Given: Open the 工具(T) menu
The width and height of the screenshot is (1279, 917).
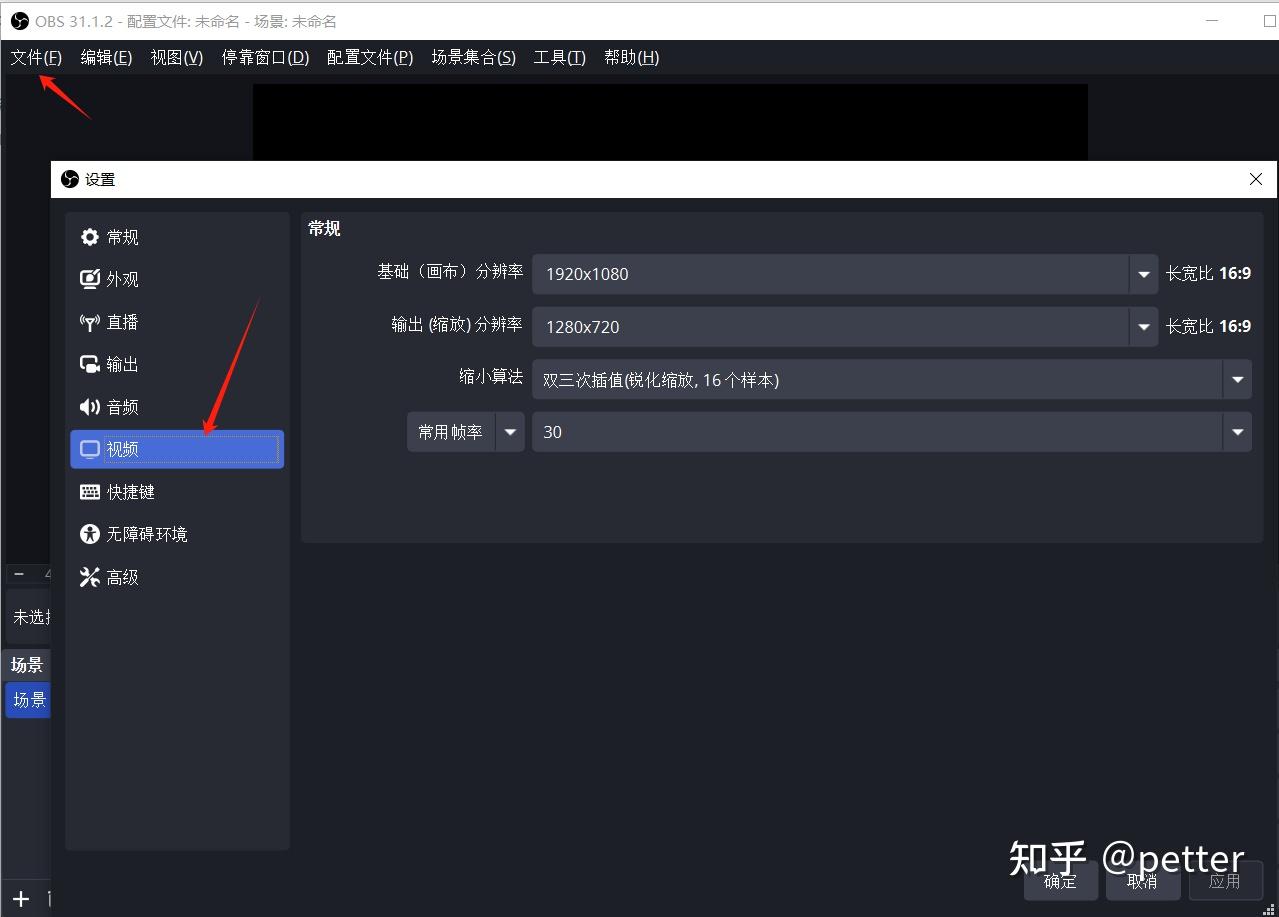Looking at the screenshot, I should point(558,57).
